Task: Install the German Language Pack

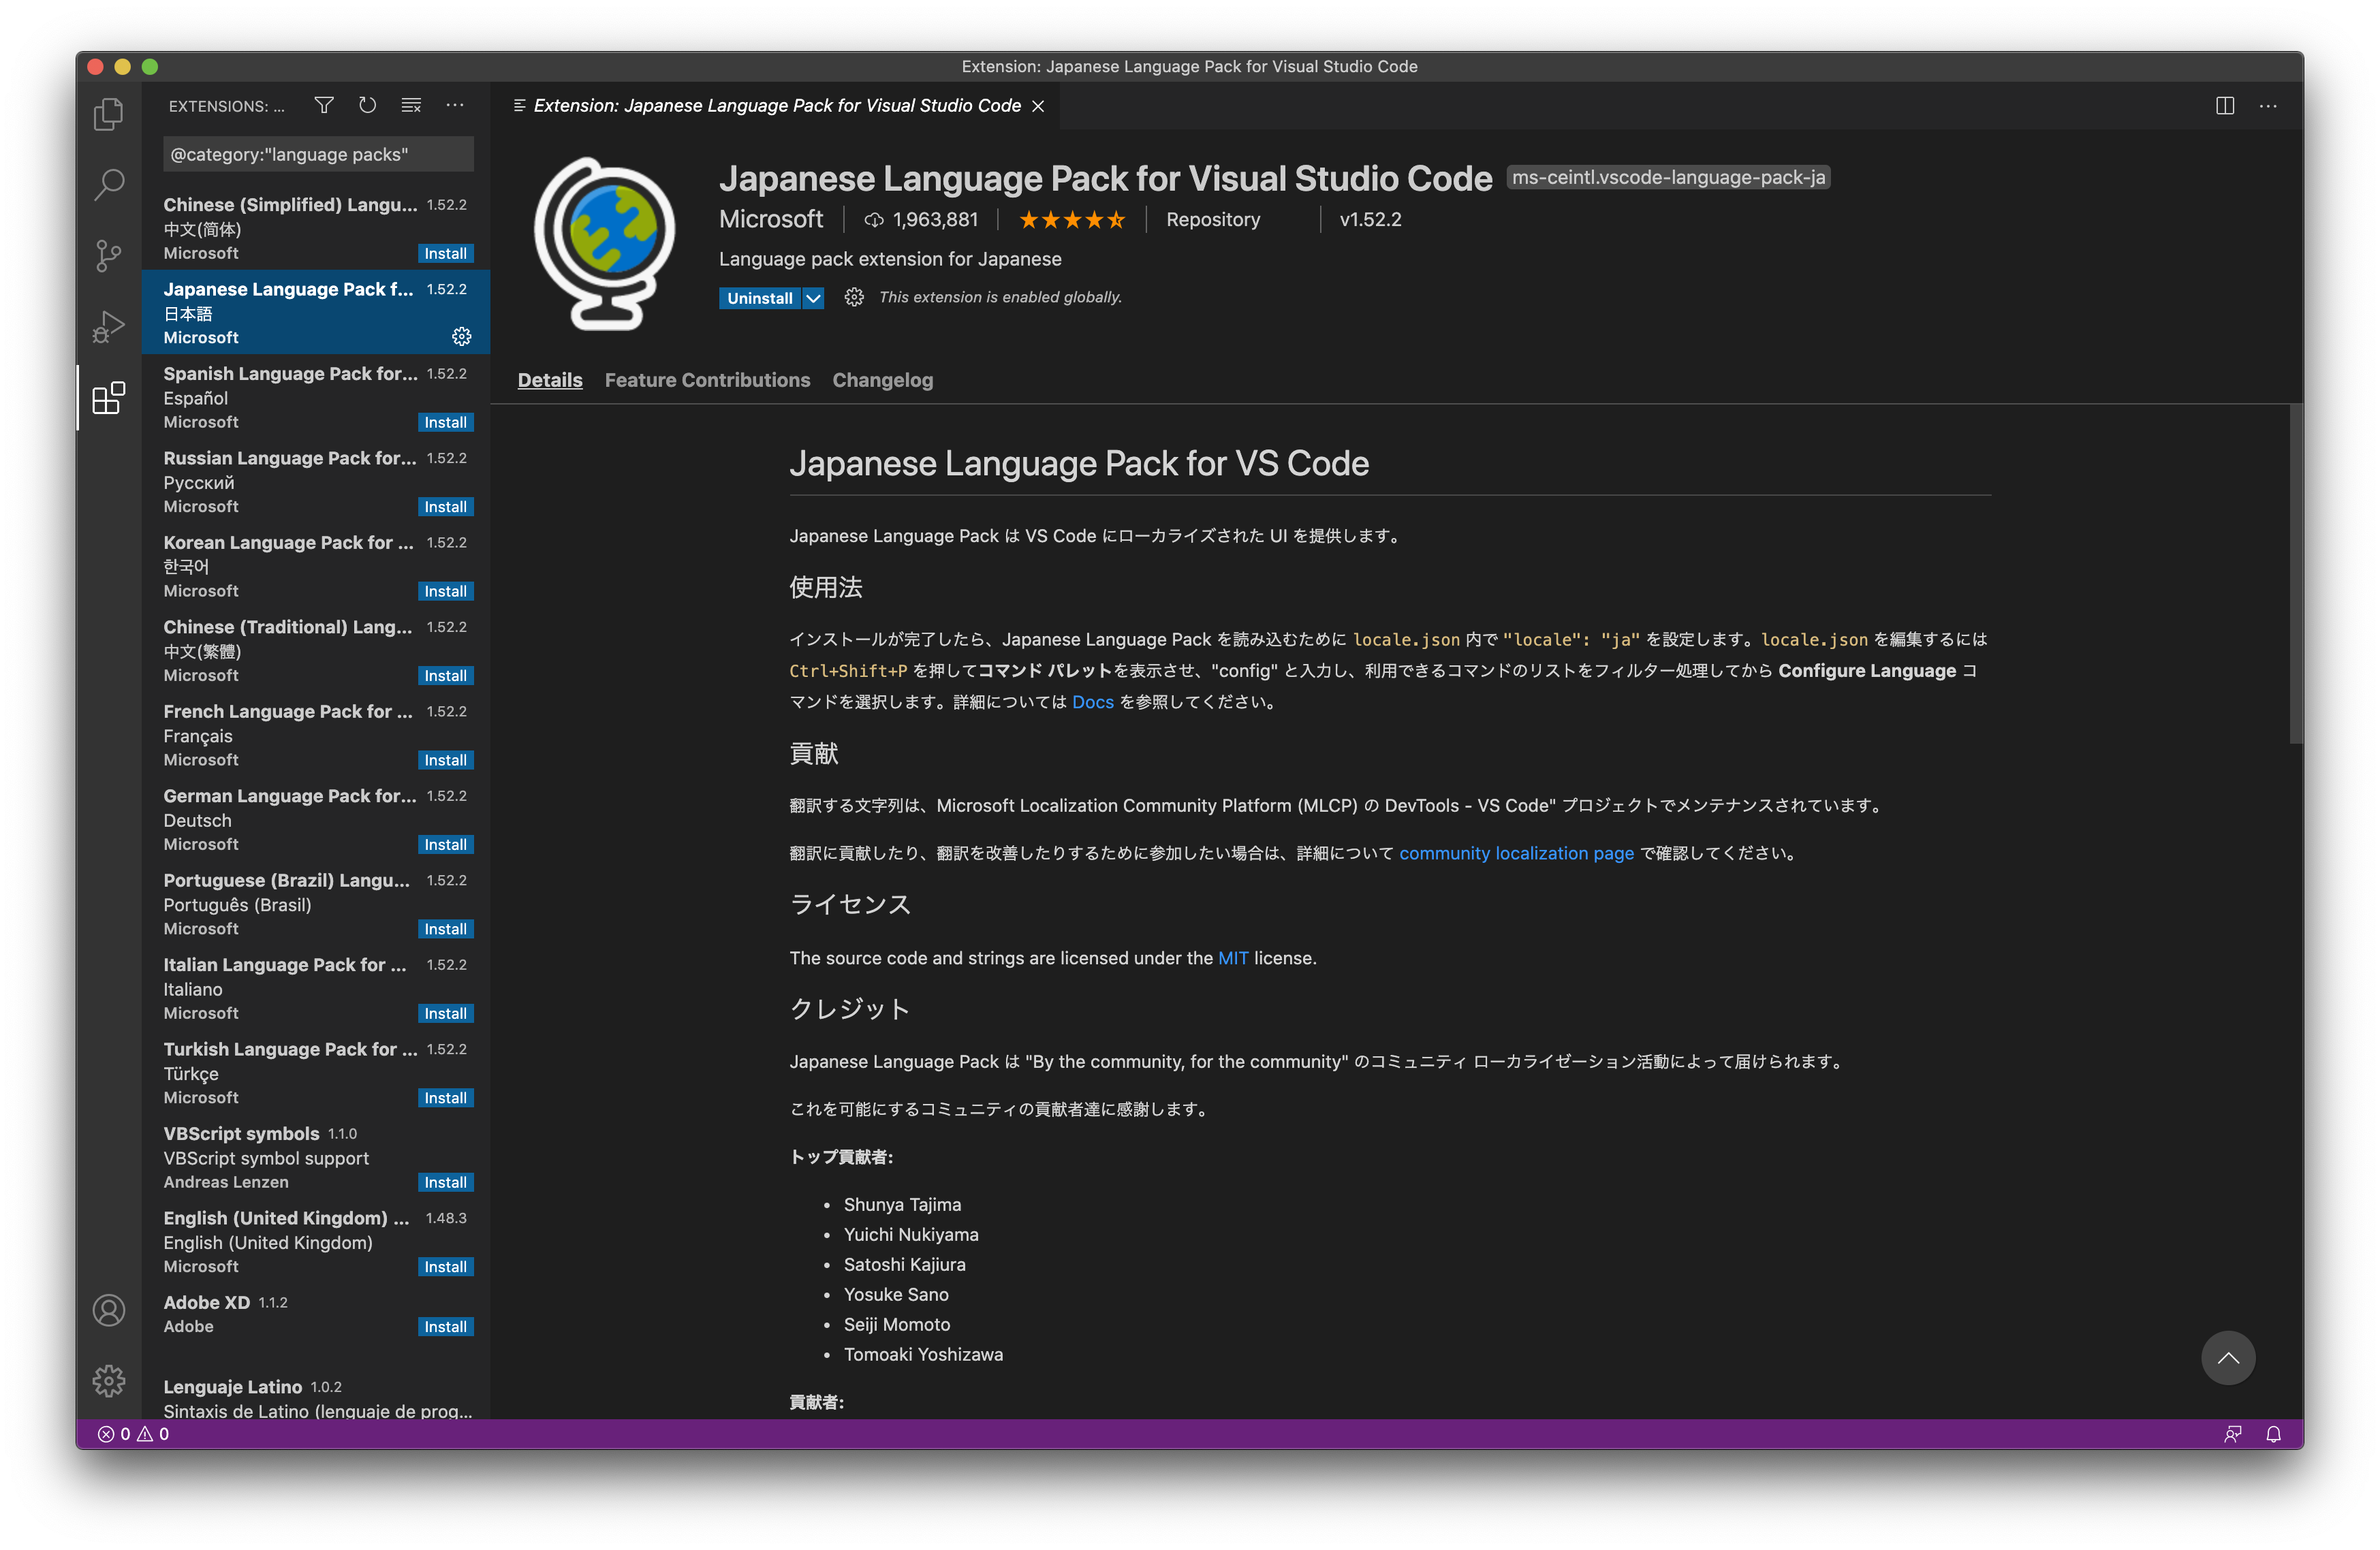Action: (x=445, y=845)
